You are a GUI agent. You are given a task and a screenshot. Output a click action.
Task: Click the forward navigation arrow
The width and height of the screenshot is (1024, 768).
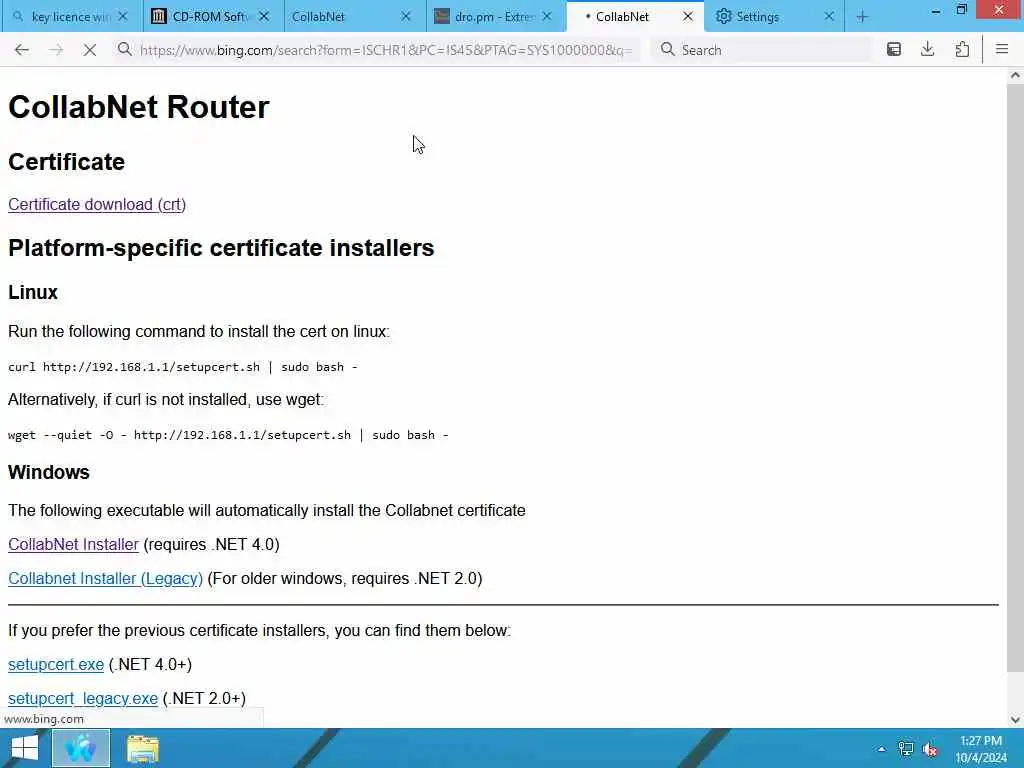pyautogui.click(x=56, y=50)
